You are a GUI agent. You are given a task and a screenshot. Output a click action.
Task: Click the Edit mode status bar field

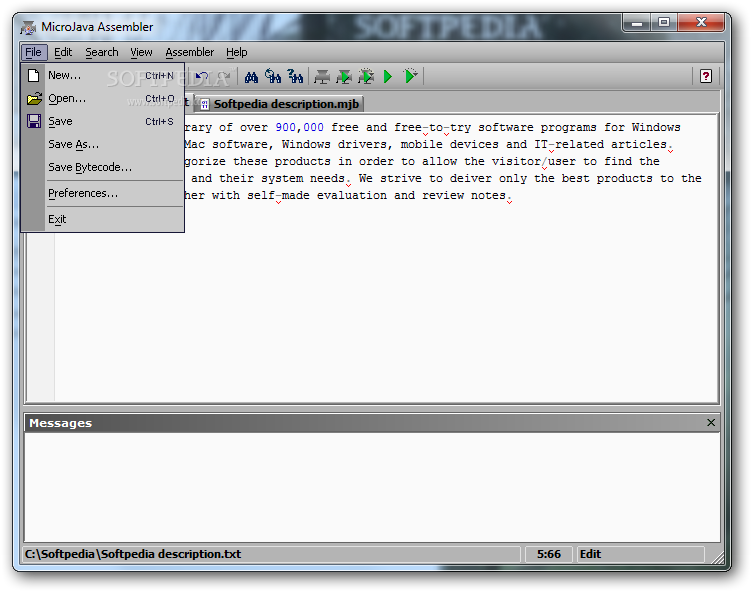pos(640,554)
